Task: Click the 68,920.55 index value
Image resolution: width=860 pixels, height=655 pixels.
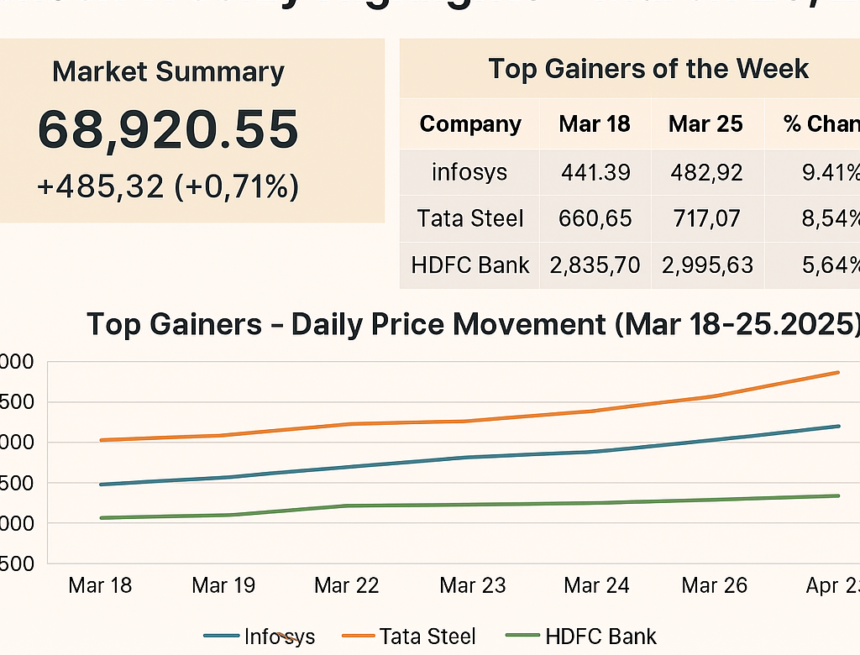Action: pyautogui.click(x=168, y=130)
